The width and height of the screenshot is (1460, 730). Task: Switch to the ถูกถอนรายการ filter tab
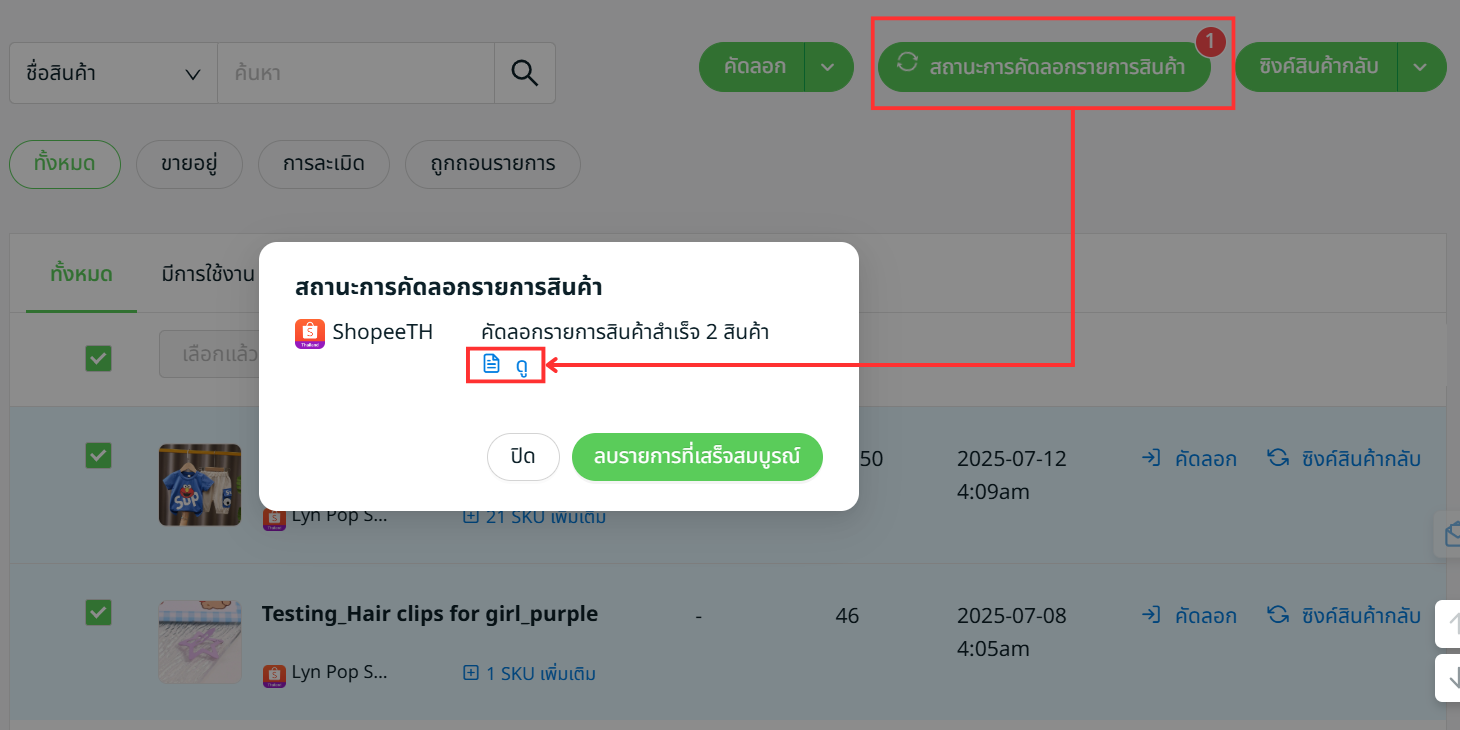492,163
